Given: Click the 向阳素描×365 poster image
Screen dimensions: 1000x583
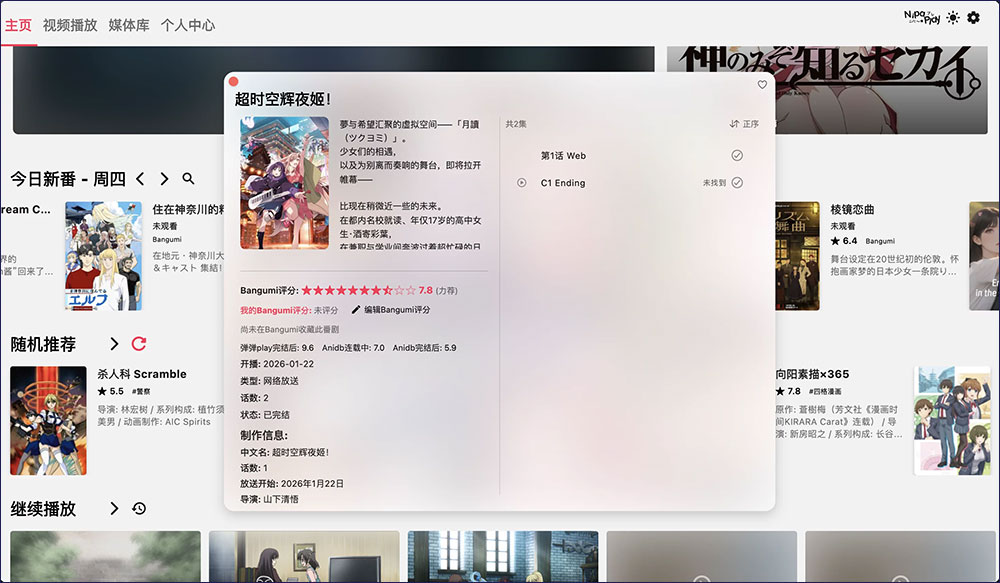Looking at the screenshot, I should 953,420.
